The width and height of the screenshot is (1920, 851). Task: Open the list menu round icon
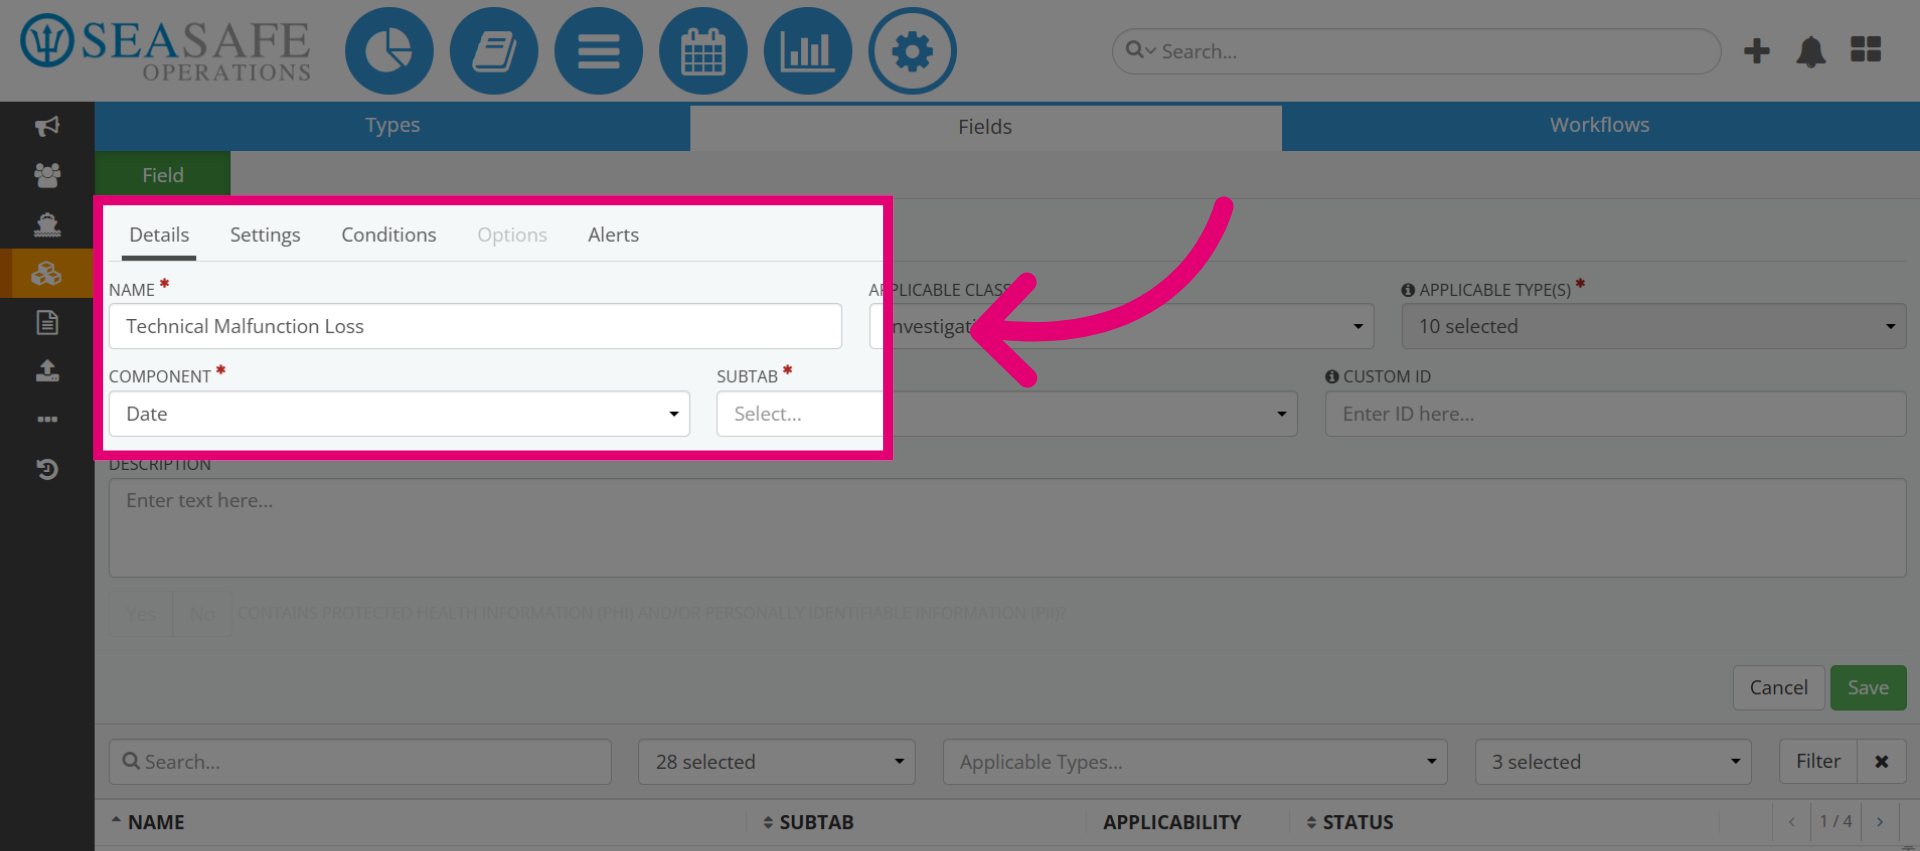598,51
